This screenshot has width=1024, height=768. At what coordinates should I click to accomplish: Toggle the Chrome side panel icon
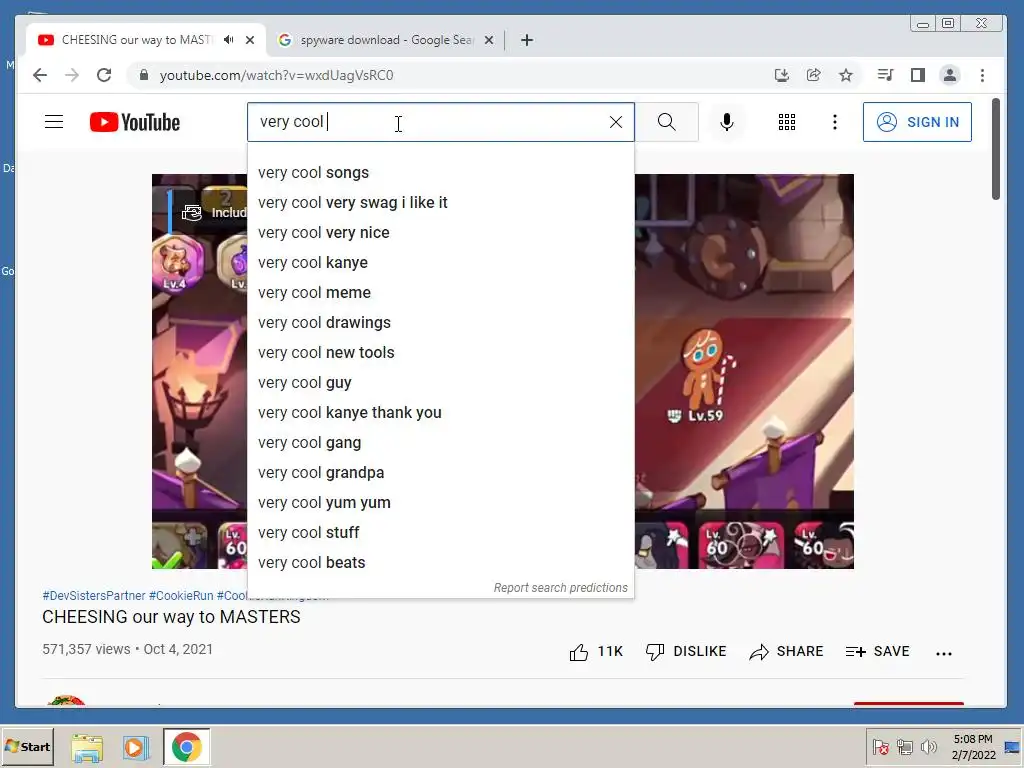pyautogui.click(x=918, y=75)
